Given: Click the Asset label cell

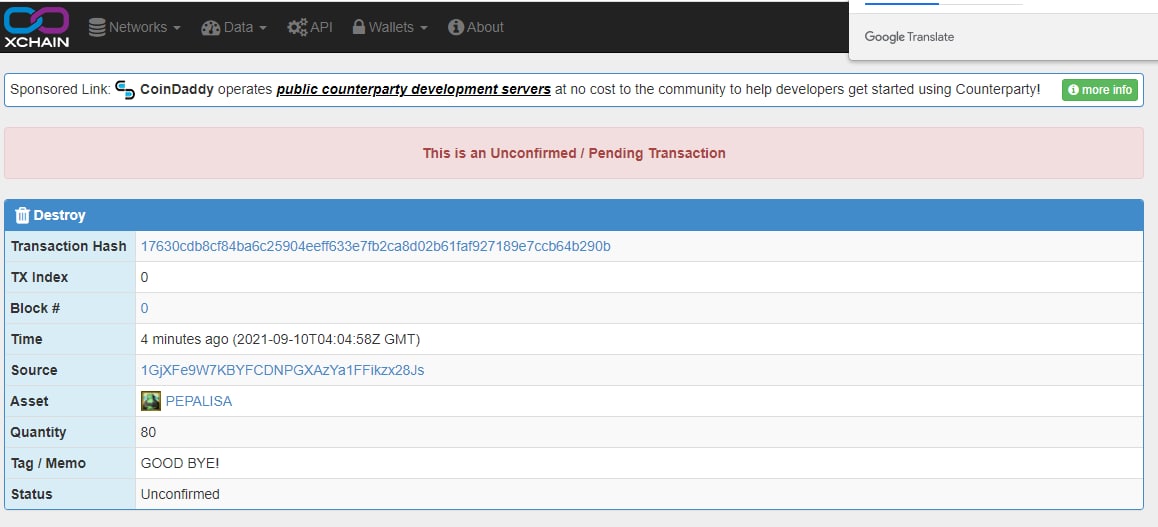Looking at the screenshot, I should tap(70, 401).
